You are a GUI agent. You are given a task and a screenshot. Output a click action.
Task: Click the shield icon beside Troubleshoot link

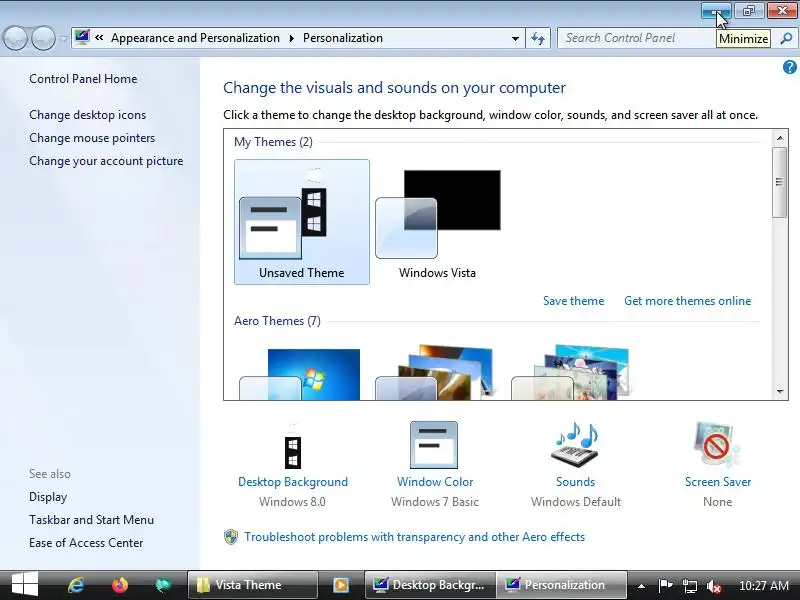pyautogui.click(x=231, y=537)
